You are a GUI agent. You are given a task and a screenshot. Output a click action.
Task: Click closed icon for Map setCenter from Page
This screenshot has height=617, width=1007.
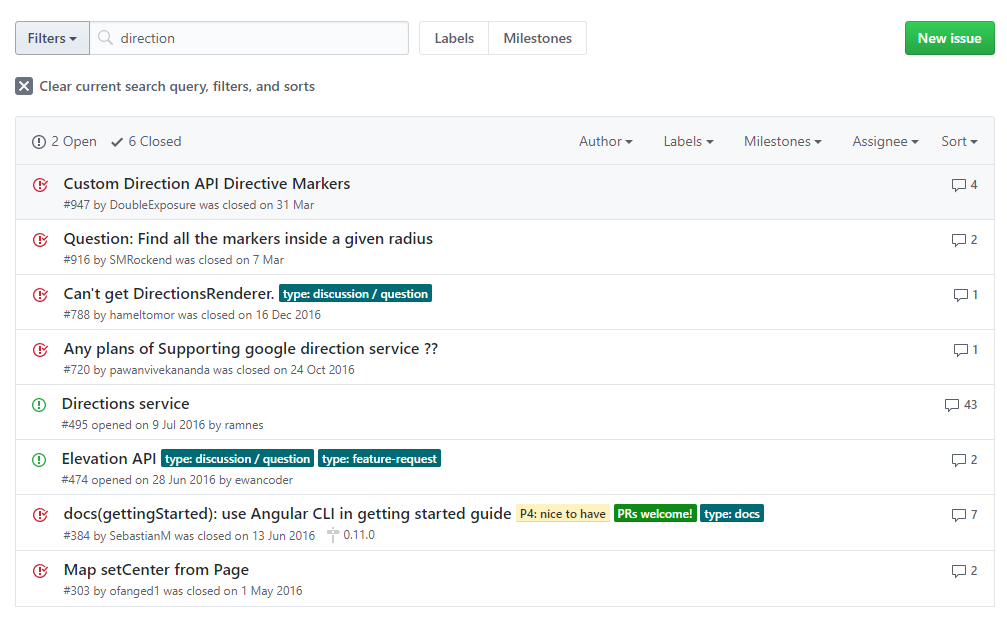coord(40,571)
